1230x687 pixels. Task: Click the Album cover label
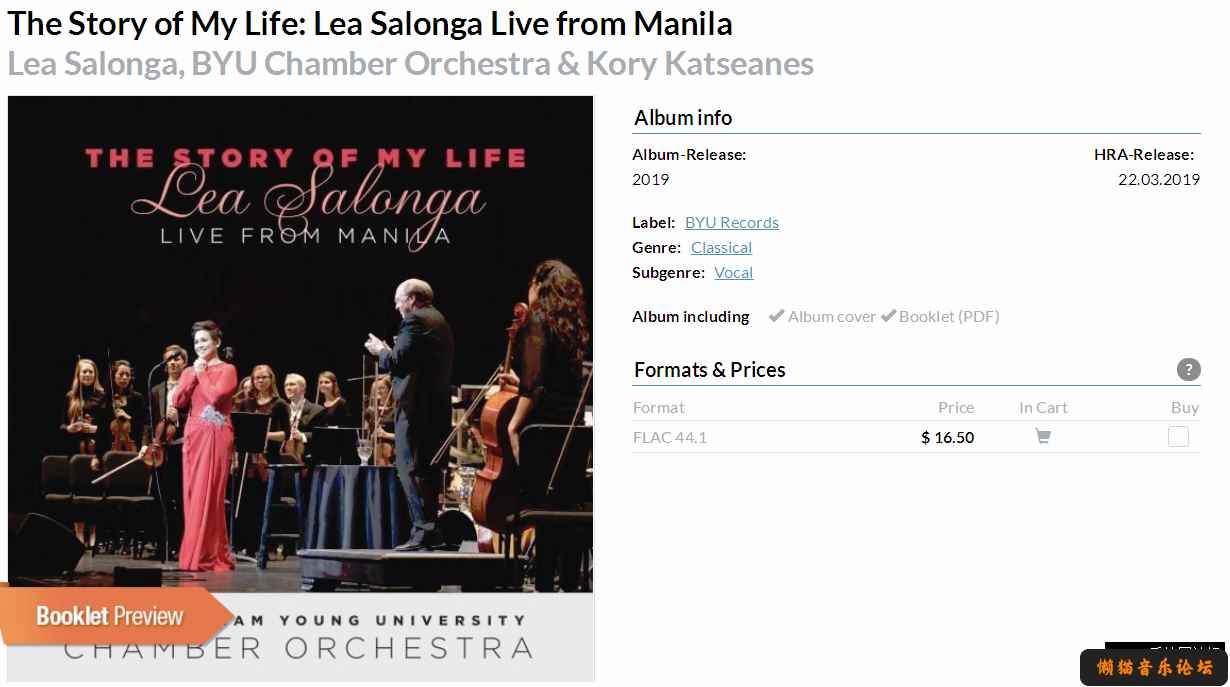pyautogui.click(x=832, y=316)
